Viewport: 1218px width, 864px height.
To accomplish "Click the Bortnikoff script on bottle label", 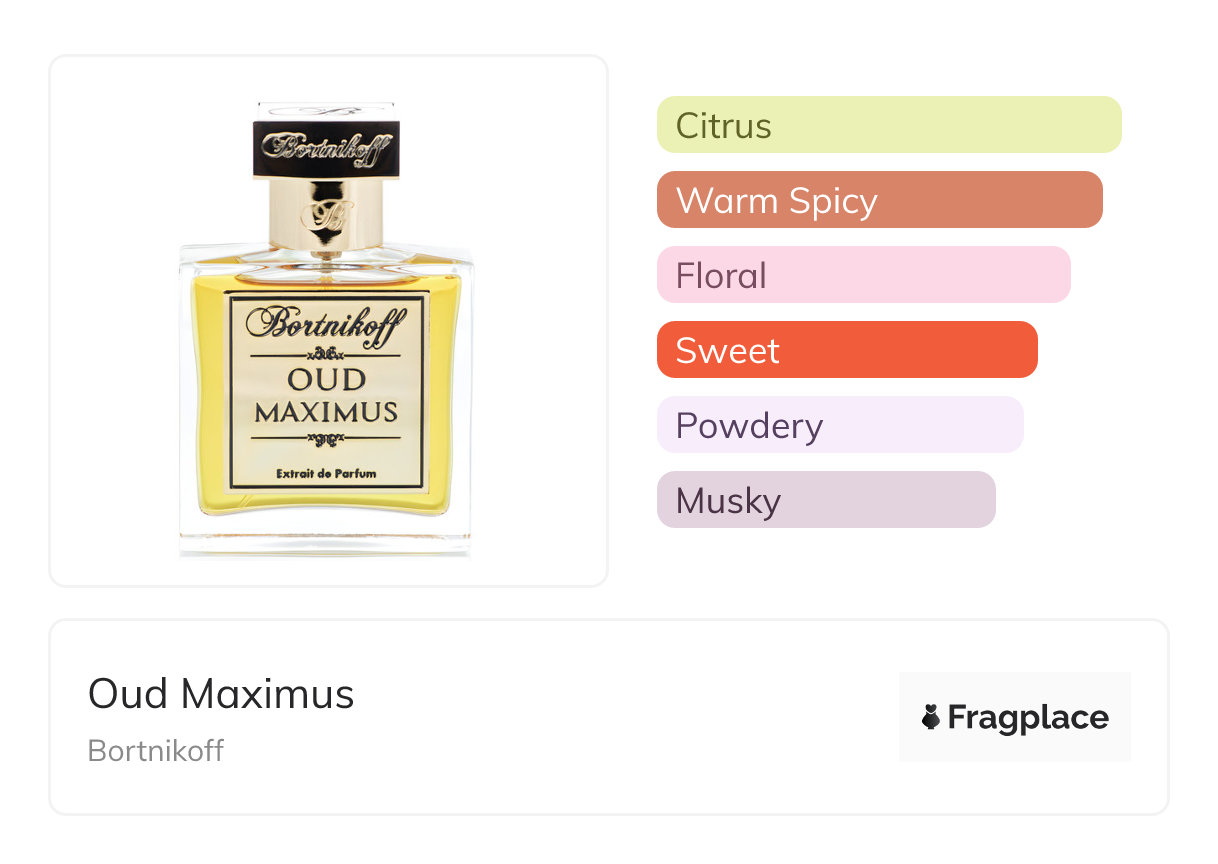I will 324,324.
